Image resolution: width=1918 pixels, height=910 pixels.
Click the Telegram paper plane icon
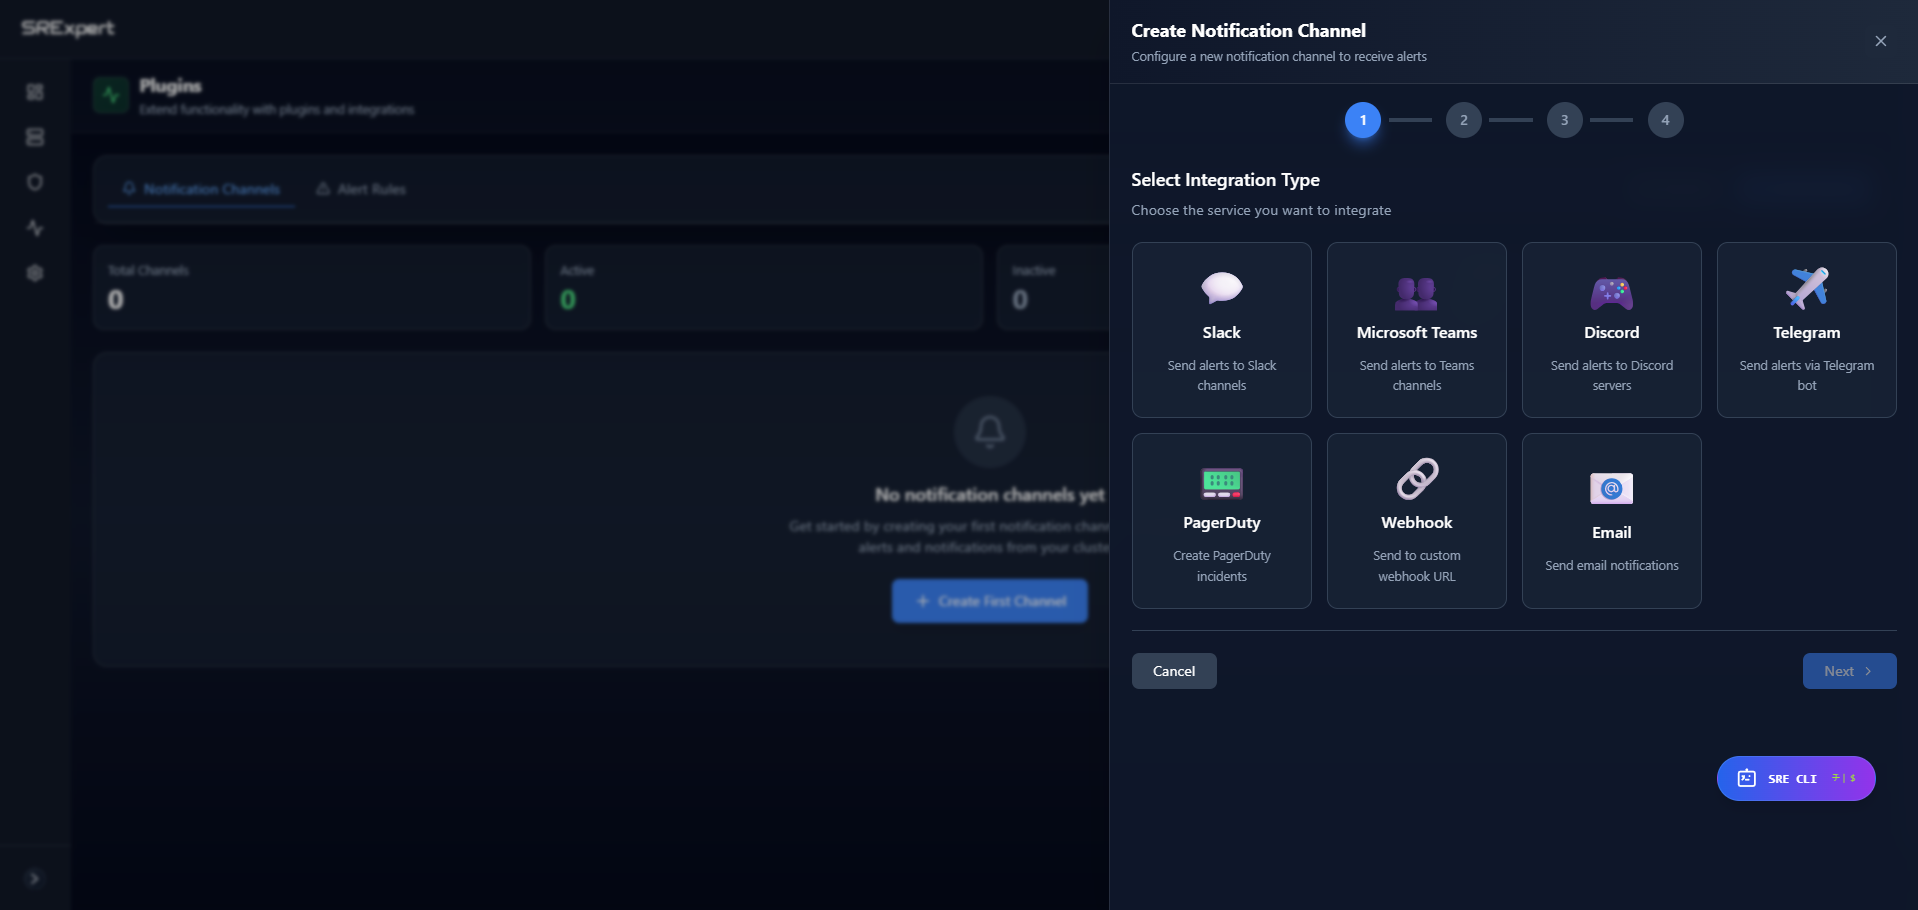click(1806, 288)
